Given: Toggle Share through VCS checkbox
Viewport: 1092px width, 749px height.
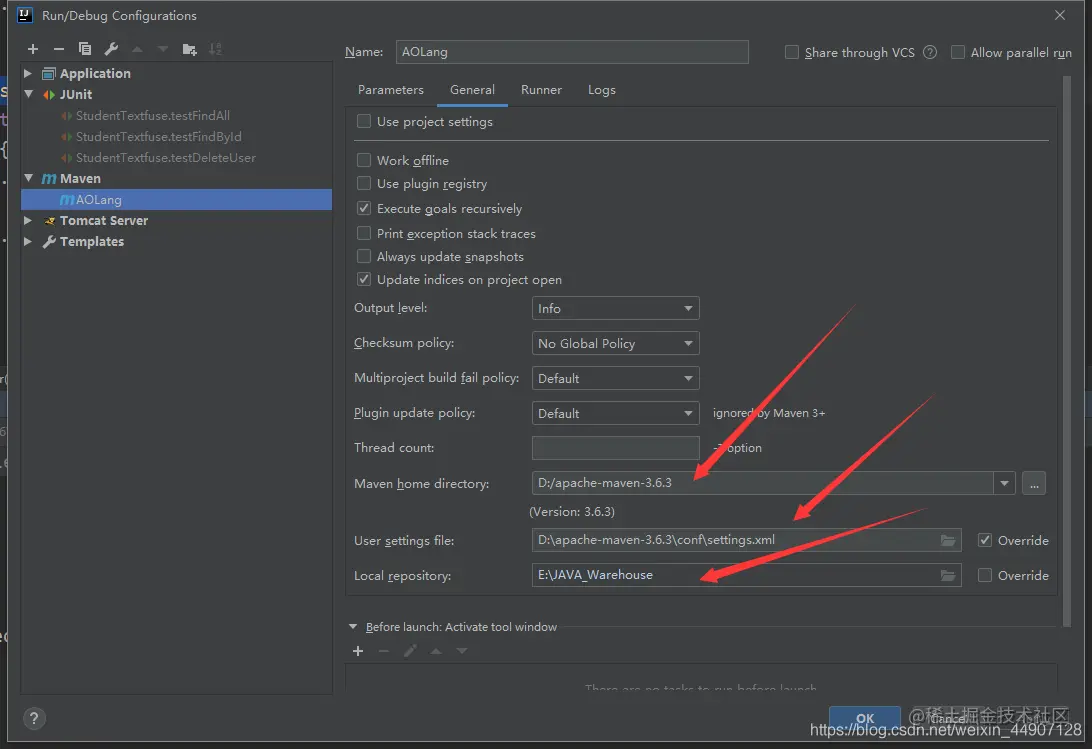Looking at the screenshot, I should click(792, 52).
